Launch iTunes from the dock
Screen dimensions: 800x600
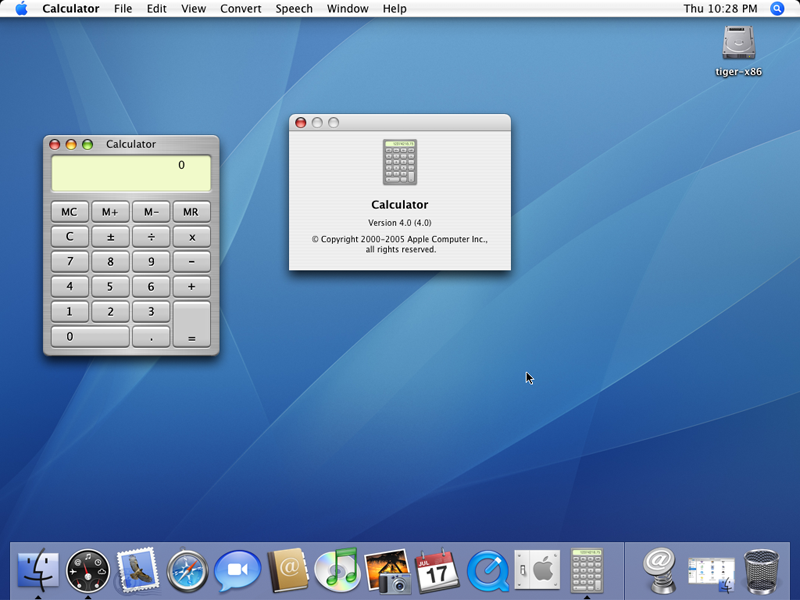[336, 570]
